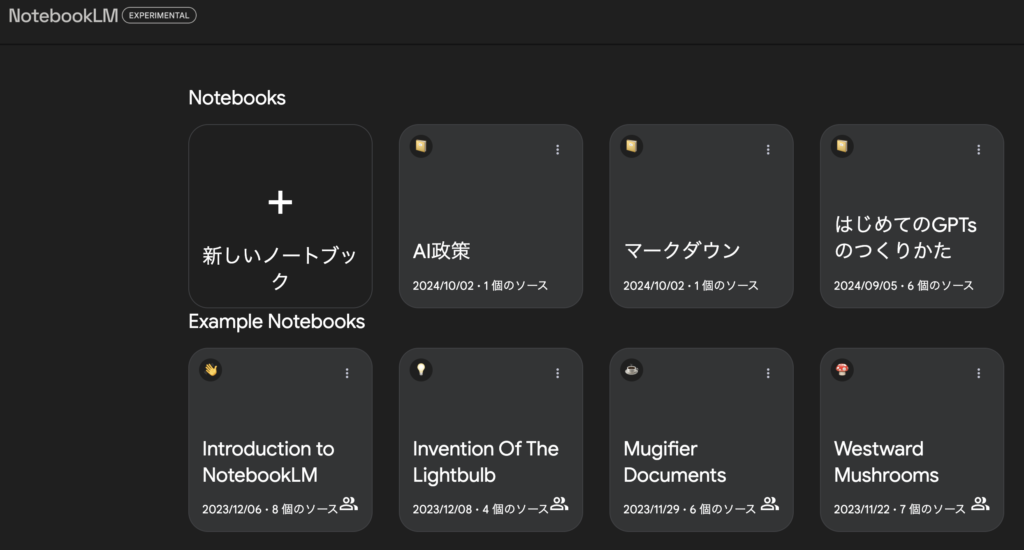Open the three-dot menu on マークダウン card

(x=768, y=150)
